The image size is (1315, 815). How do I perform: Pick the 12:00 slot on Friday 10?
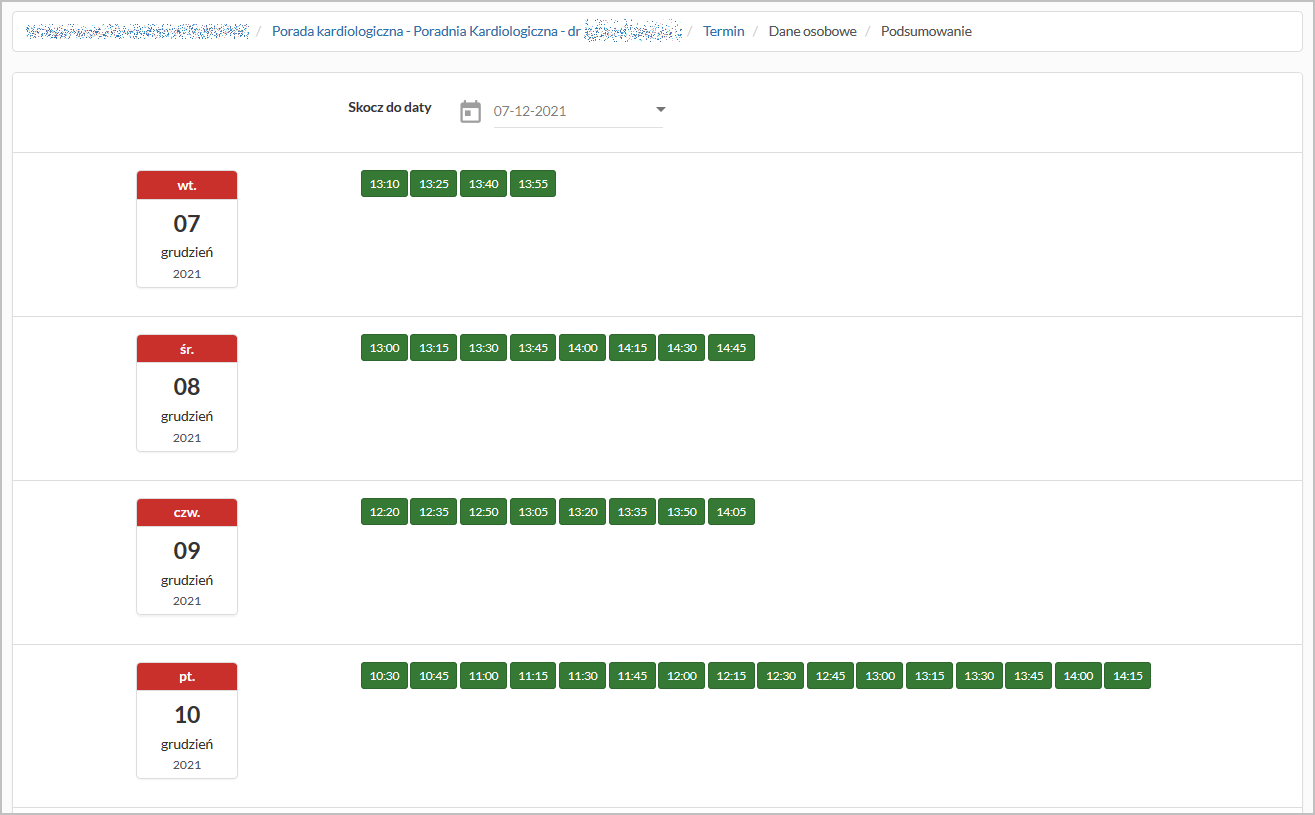click(x=682, y=676)
